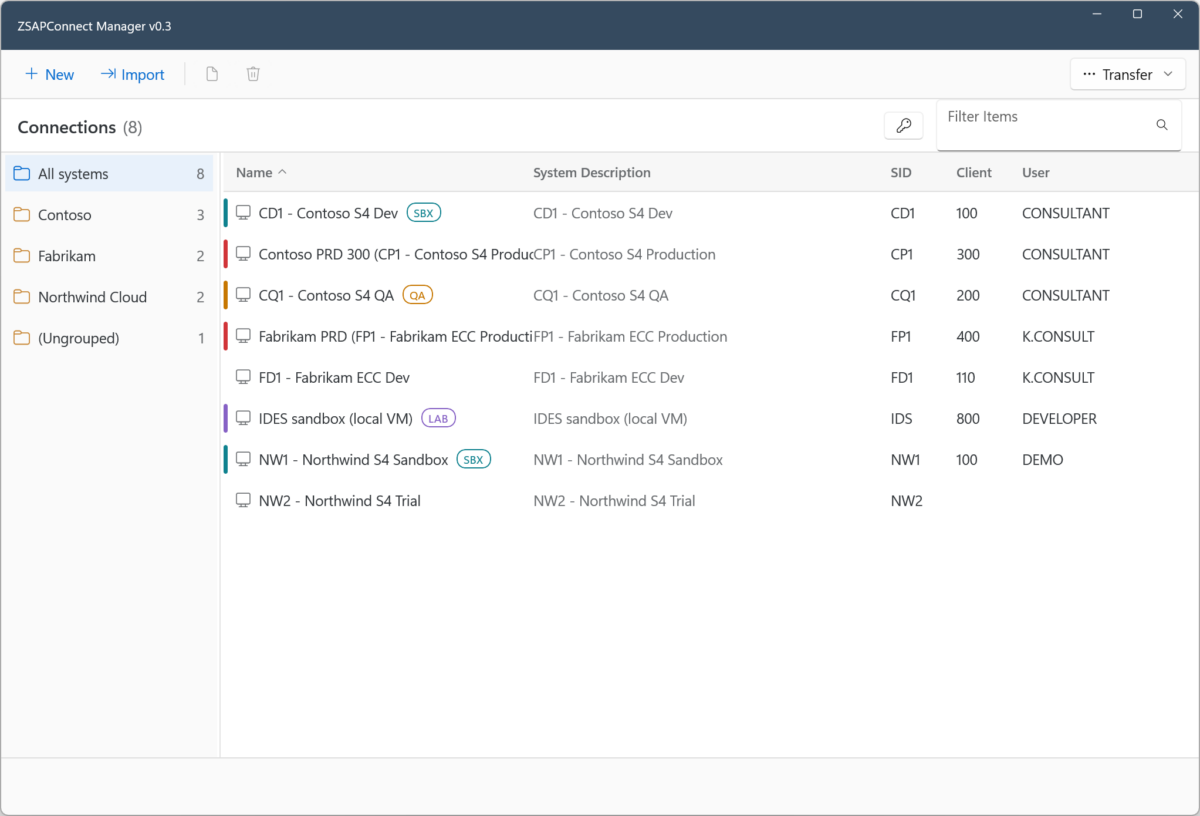1200x816 pixels.
Task: Click the monitor icon of FD1 - Fabrikam ECC Dev
Action: [243, 377]
